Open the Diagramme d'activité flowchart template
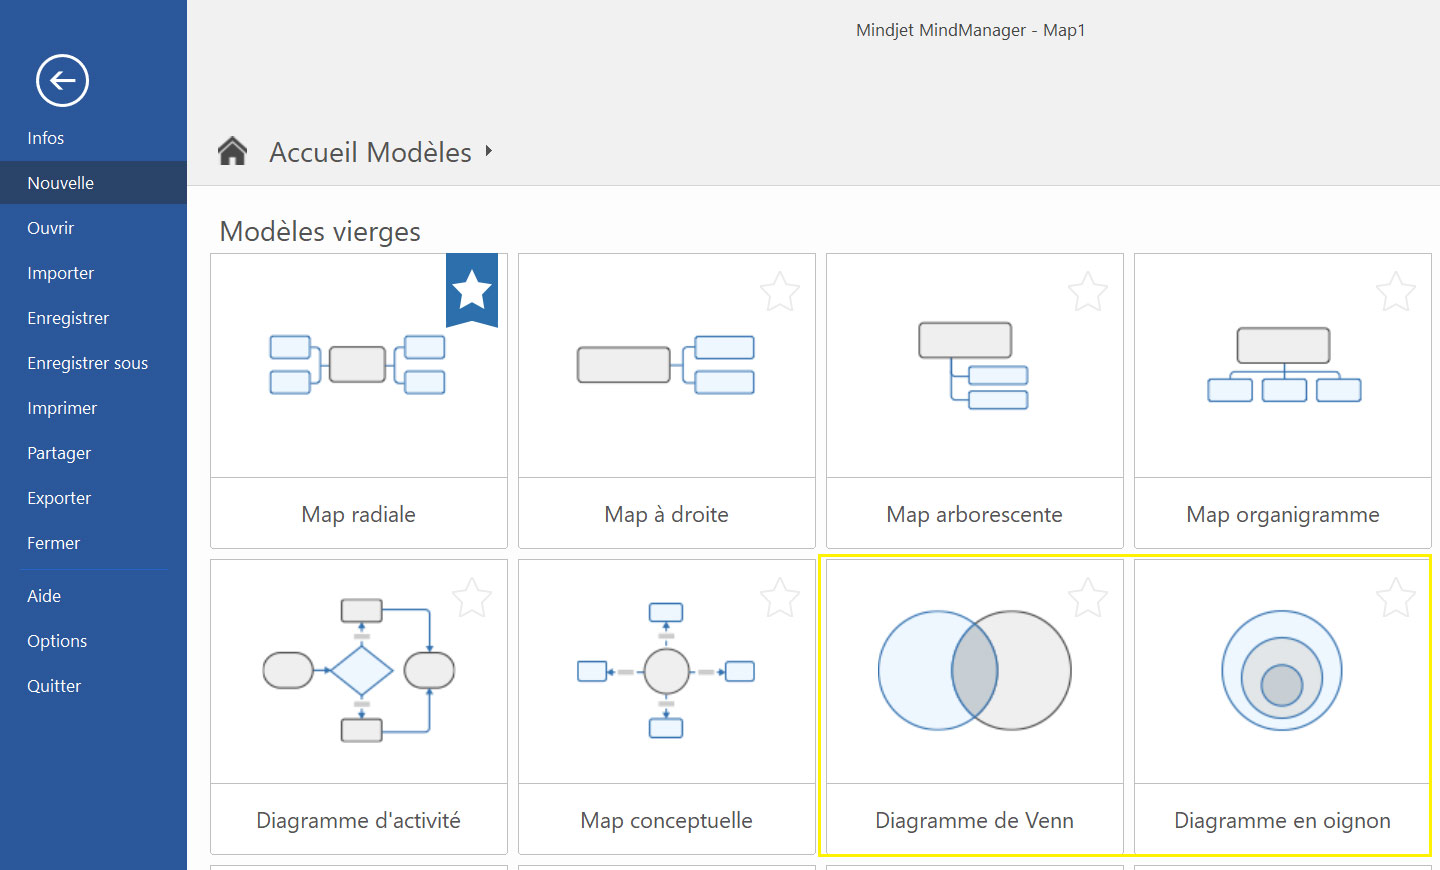1440x870 pixels. (x=358, y=671)
